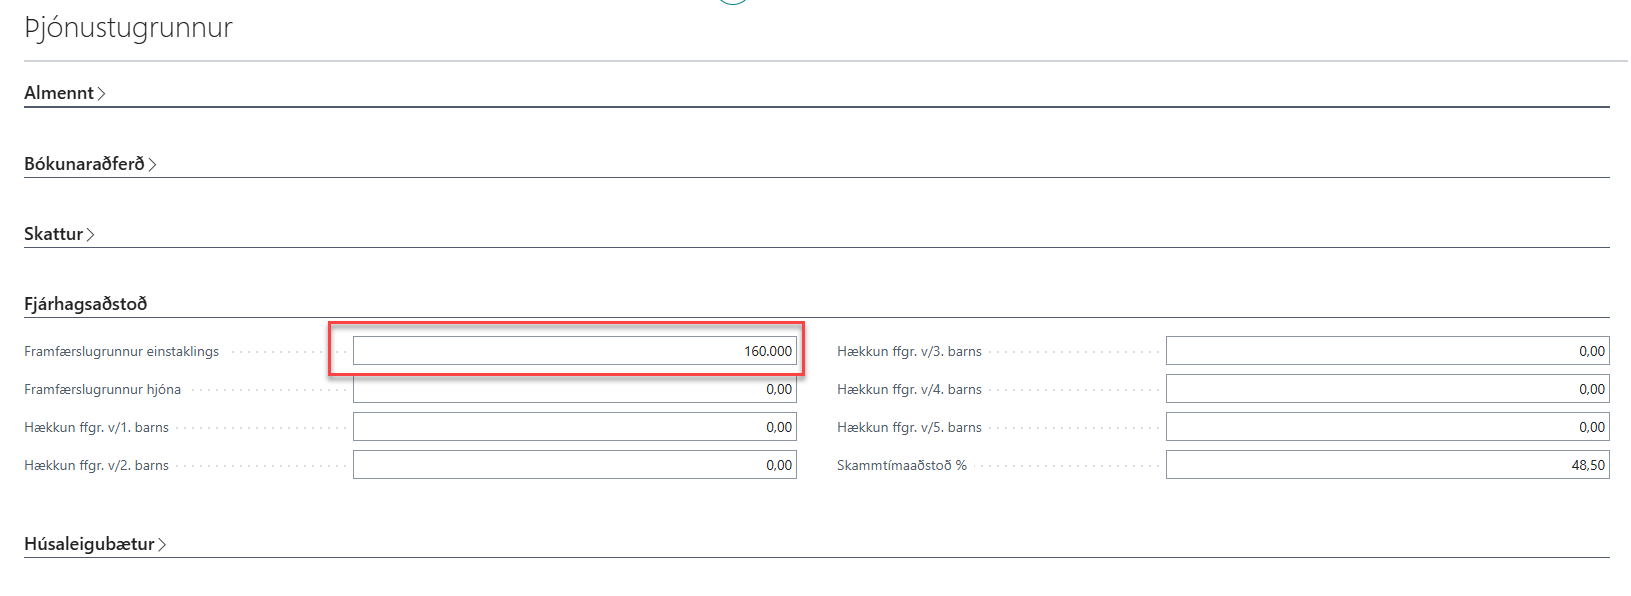This screenshot has height=596, width=1631.
Task: Activate the Hækkun ffgr. v/4. barns field
Action: click(x=1387, y=389)
